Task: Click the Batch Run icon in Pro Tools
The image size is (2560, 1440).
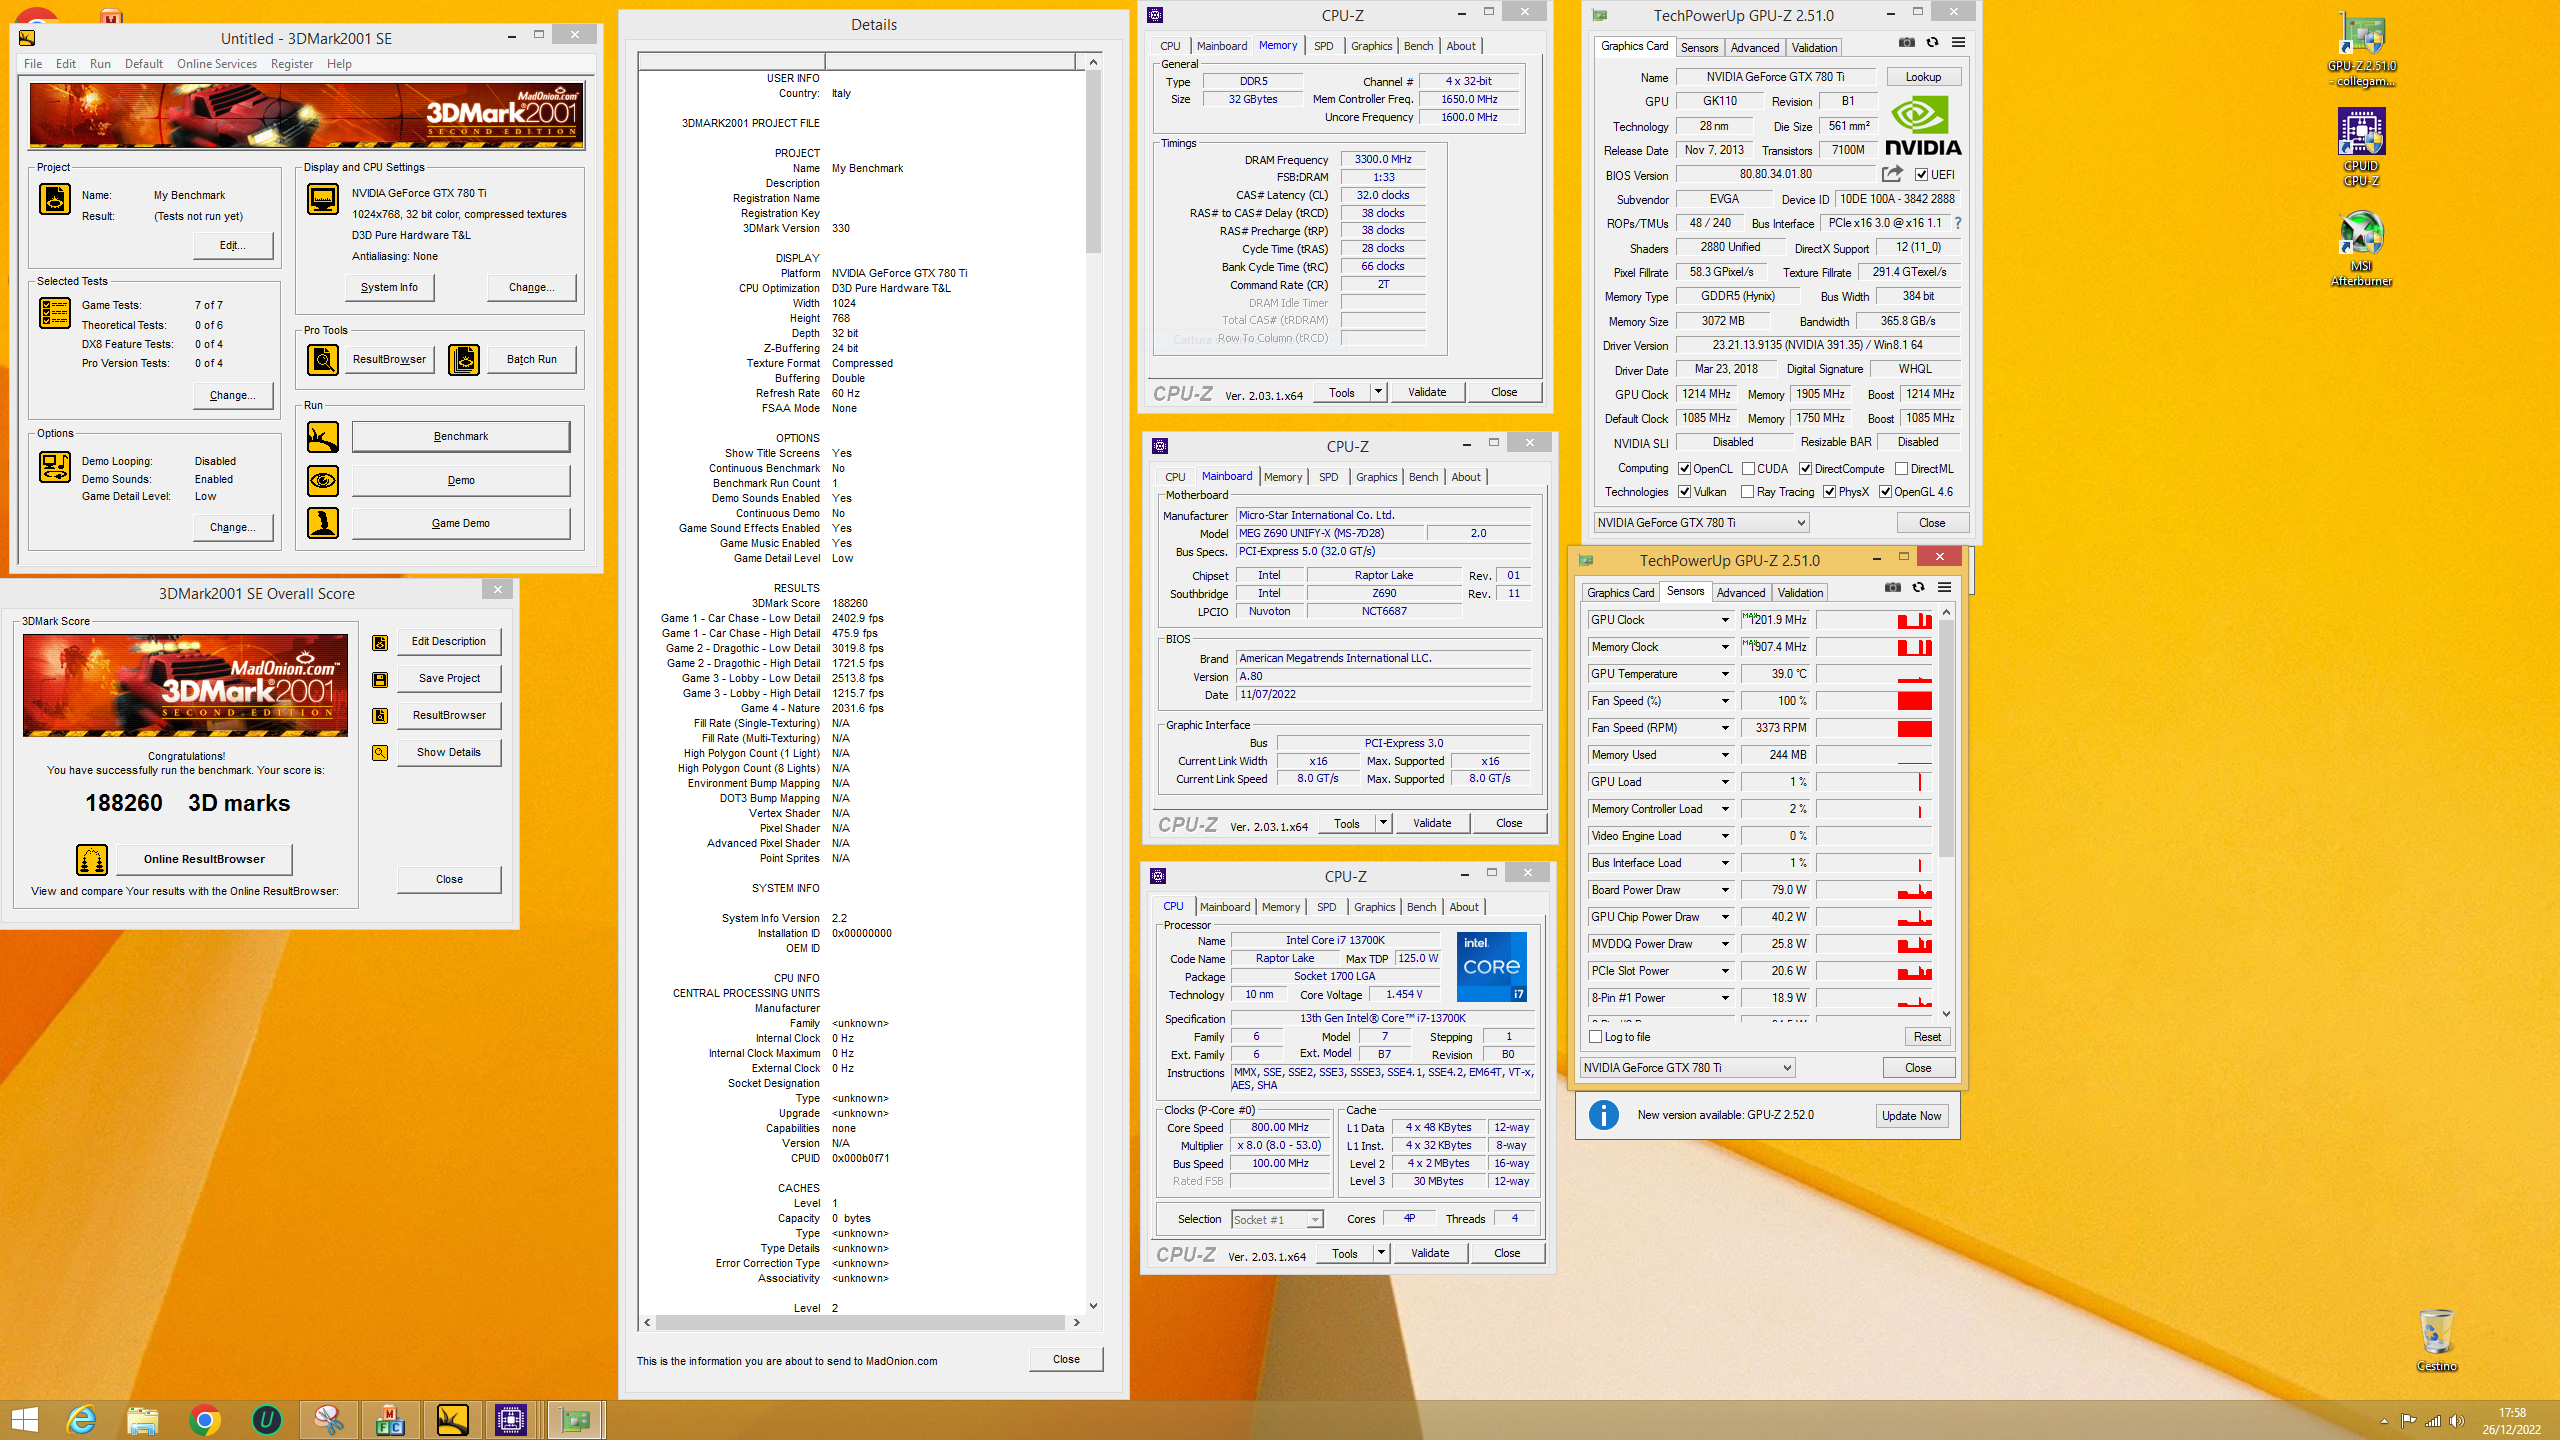Action: click(x=464, y=359)
